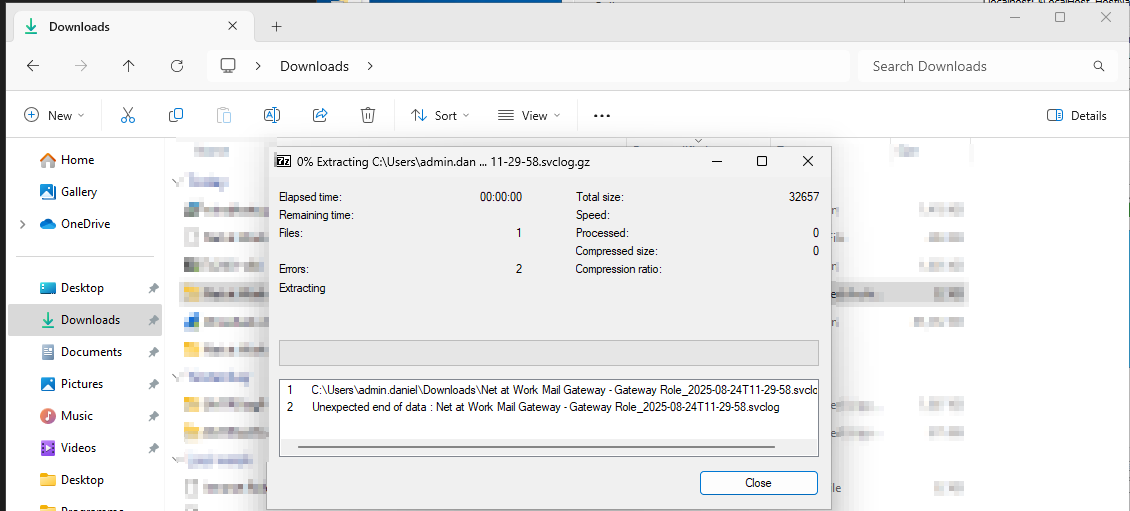Open the See more ellipsis menu
This screenshot has width=1130, height=511.
tap(601, 115)
